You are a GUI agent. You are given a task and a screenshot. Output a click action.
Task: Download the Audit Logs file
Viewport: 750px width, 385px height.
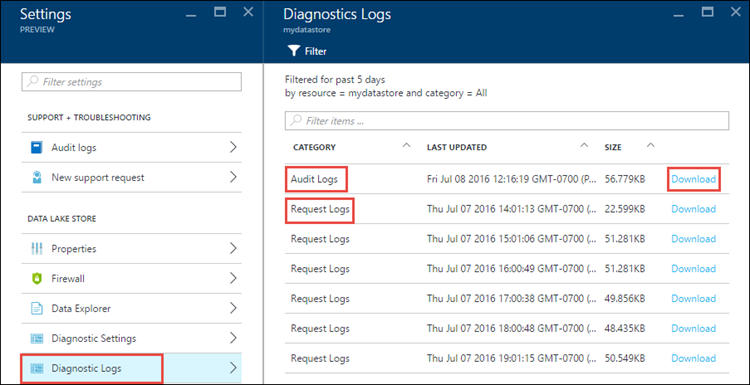click(x=694, y=179)
